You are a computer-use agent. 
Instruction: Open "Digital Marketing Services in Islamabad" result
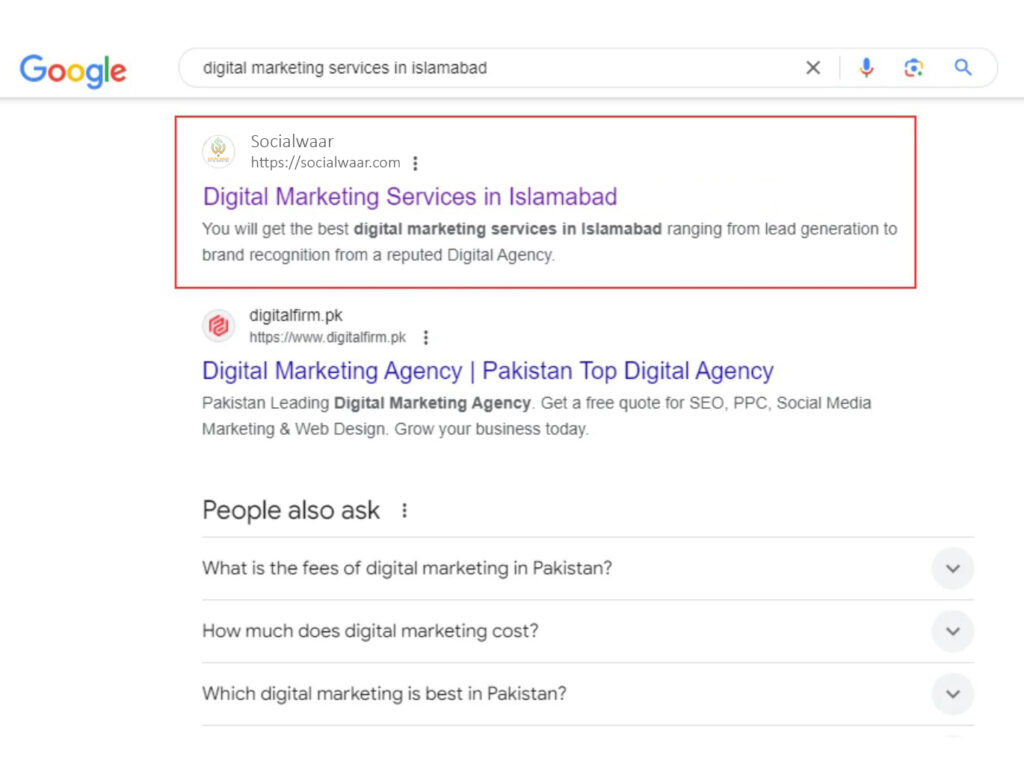(x=409, y=197)
